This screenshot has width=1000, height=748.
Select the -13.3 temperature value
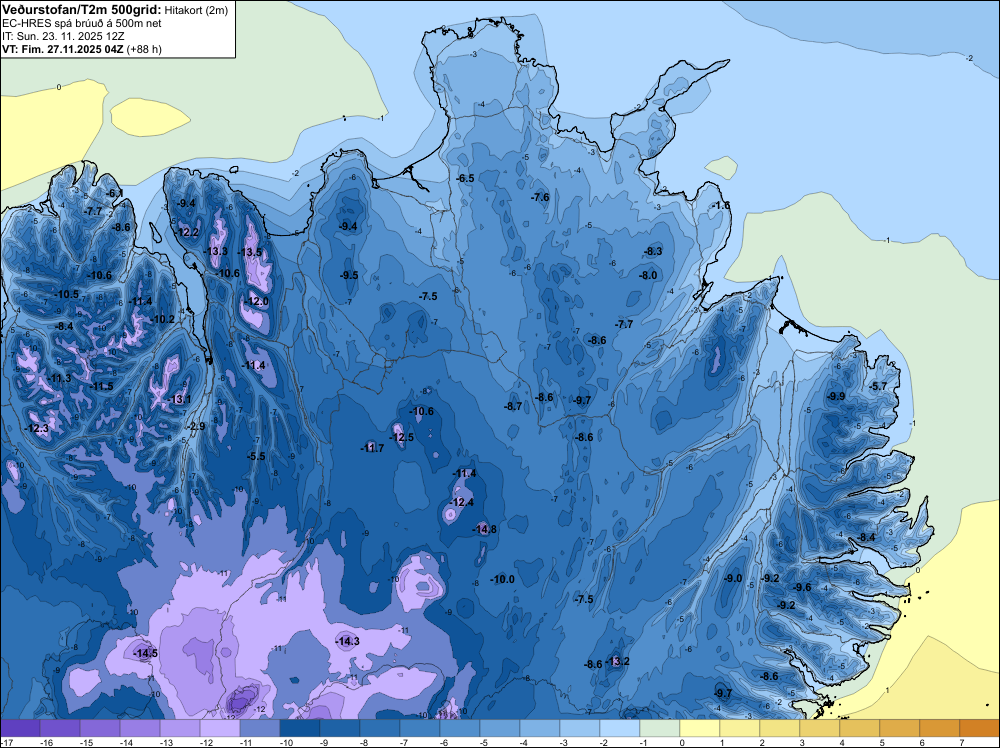pyautogui.click(x=216, y=251)
